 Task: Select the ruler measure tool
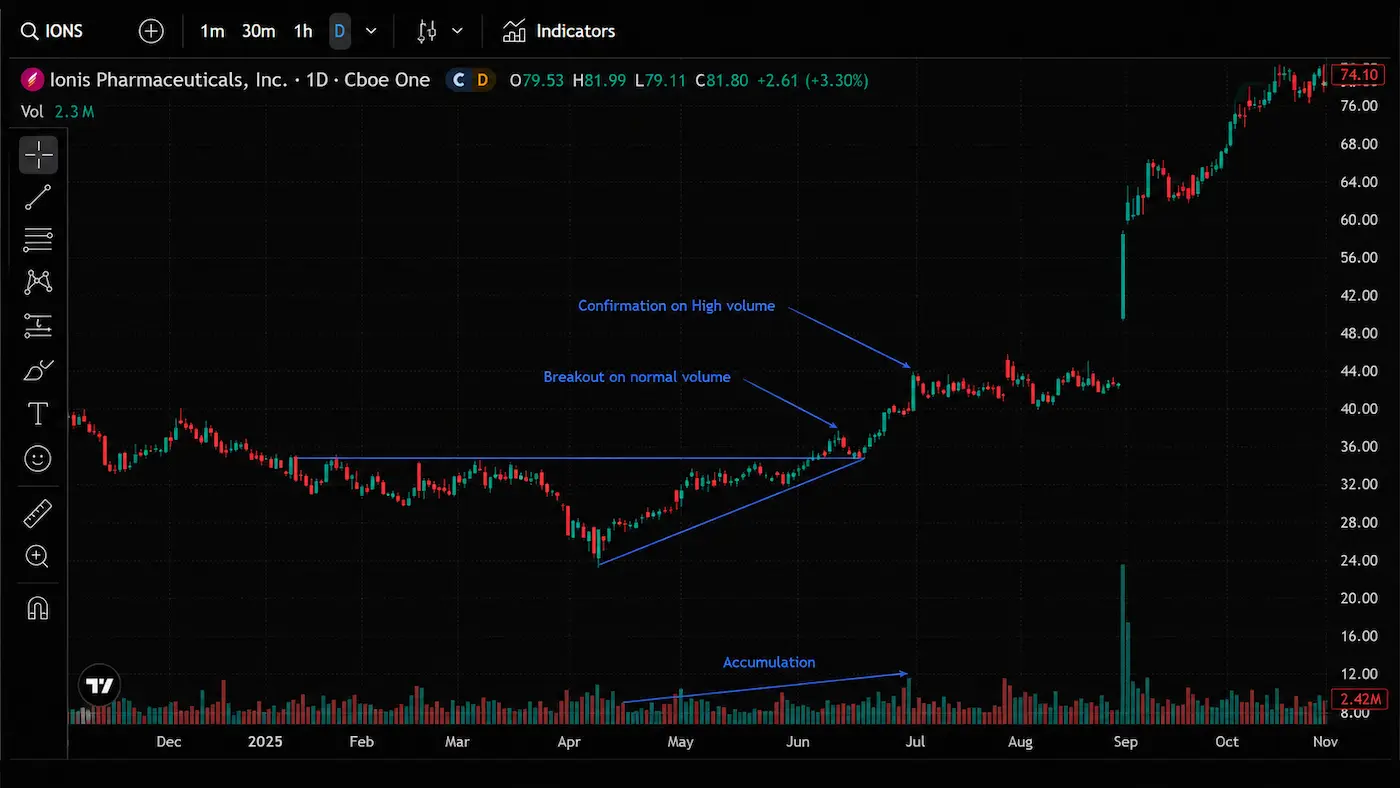(38, 514)
